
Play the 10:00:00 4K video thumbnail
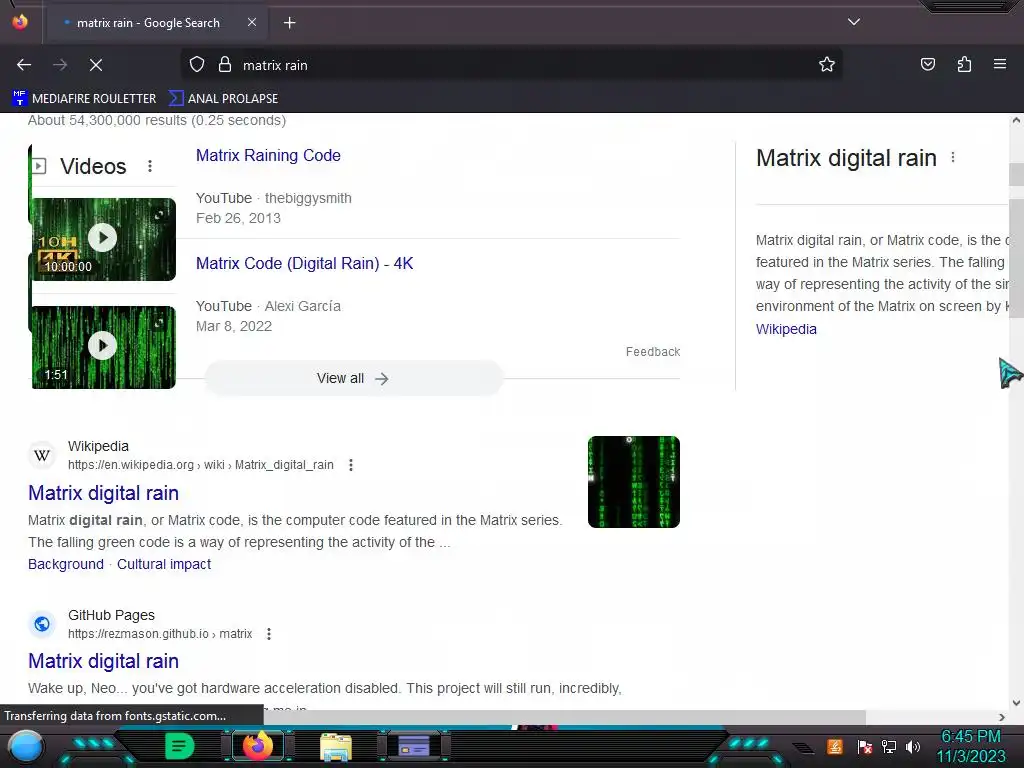click(x=103, y=239)
